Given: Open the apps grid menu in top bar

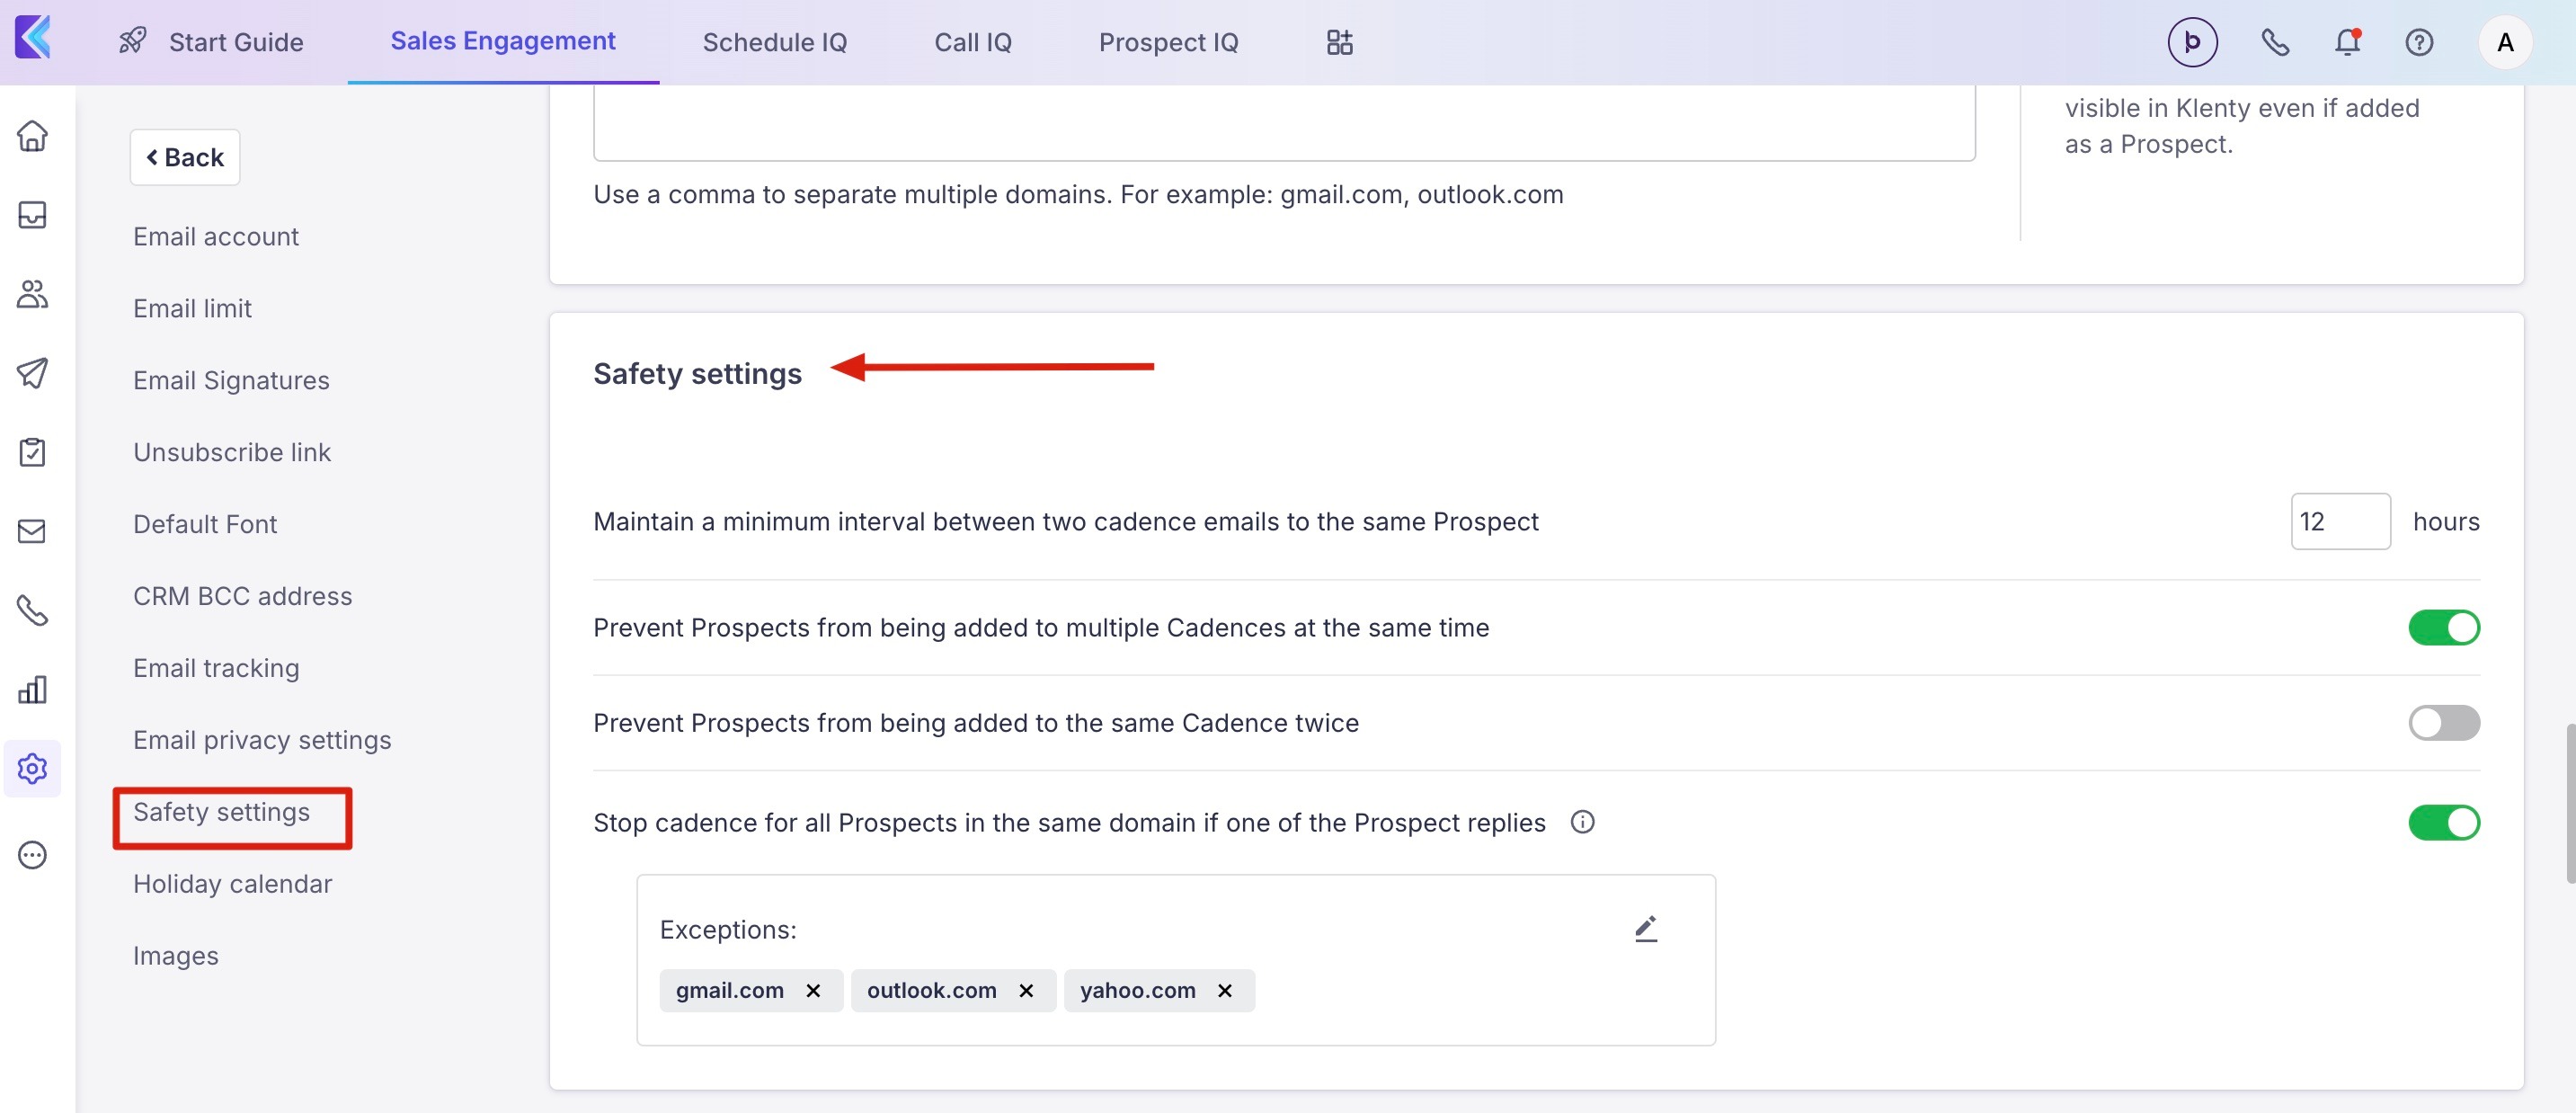Looking at the screenshot, I should [1339, 42].
